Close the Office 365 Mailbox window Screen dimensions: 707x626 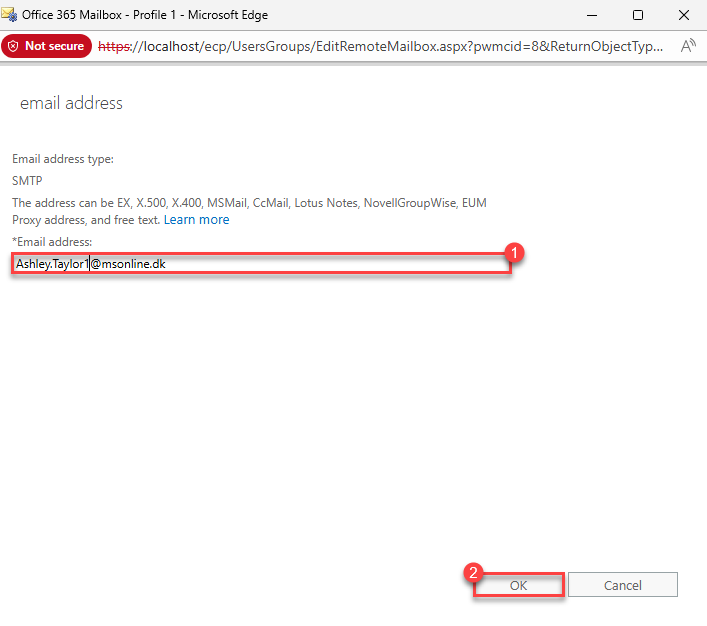coord(684,15)
